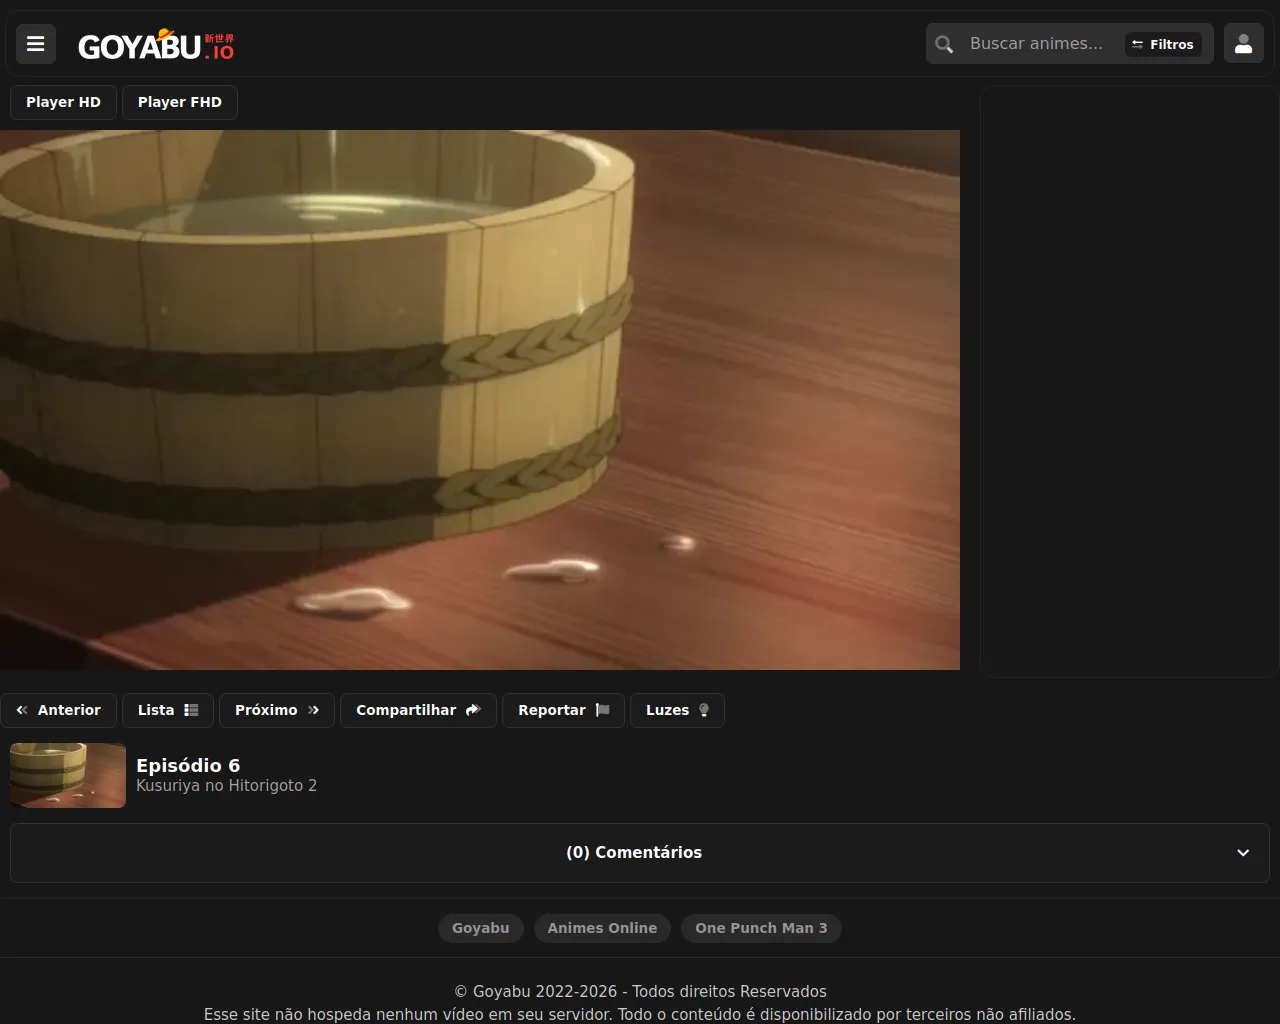
Task: Go to the Anterior episode
Action: tap(59, 710)
